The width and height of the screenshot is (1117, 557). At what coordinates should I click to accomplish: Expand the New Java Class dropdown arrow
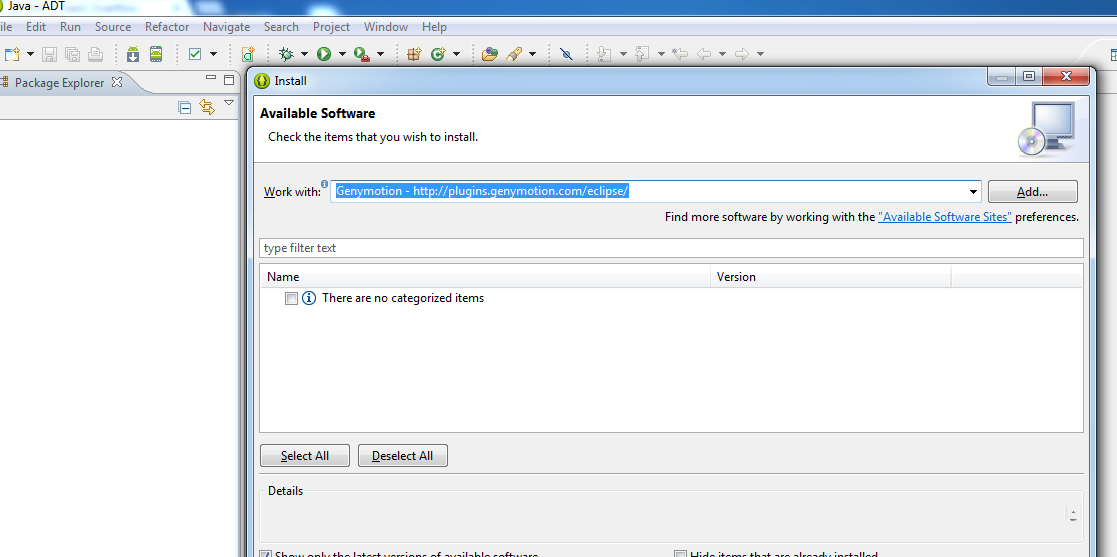click(x=456, y=54)
